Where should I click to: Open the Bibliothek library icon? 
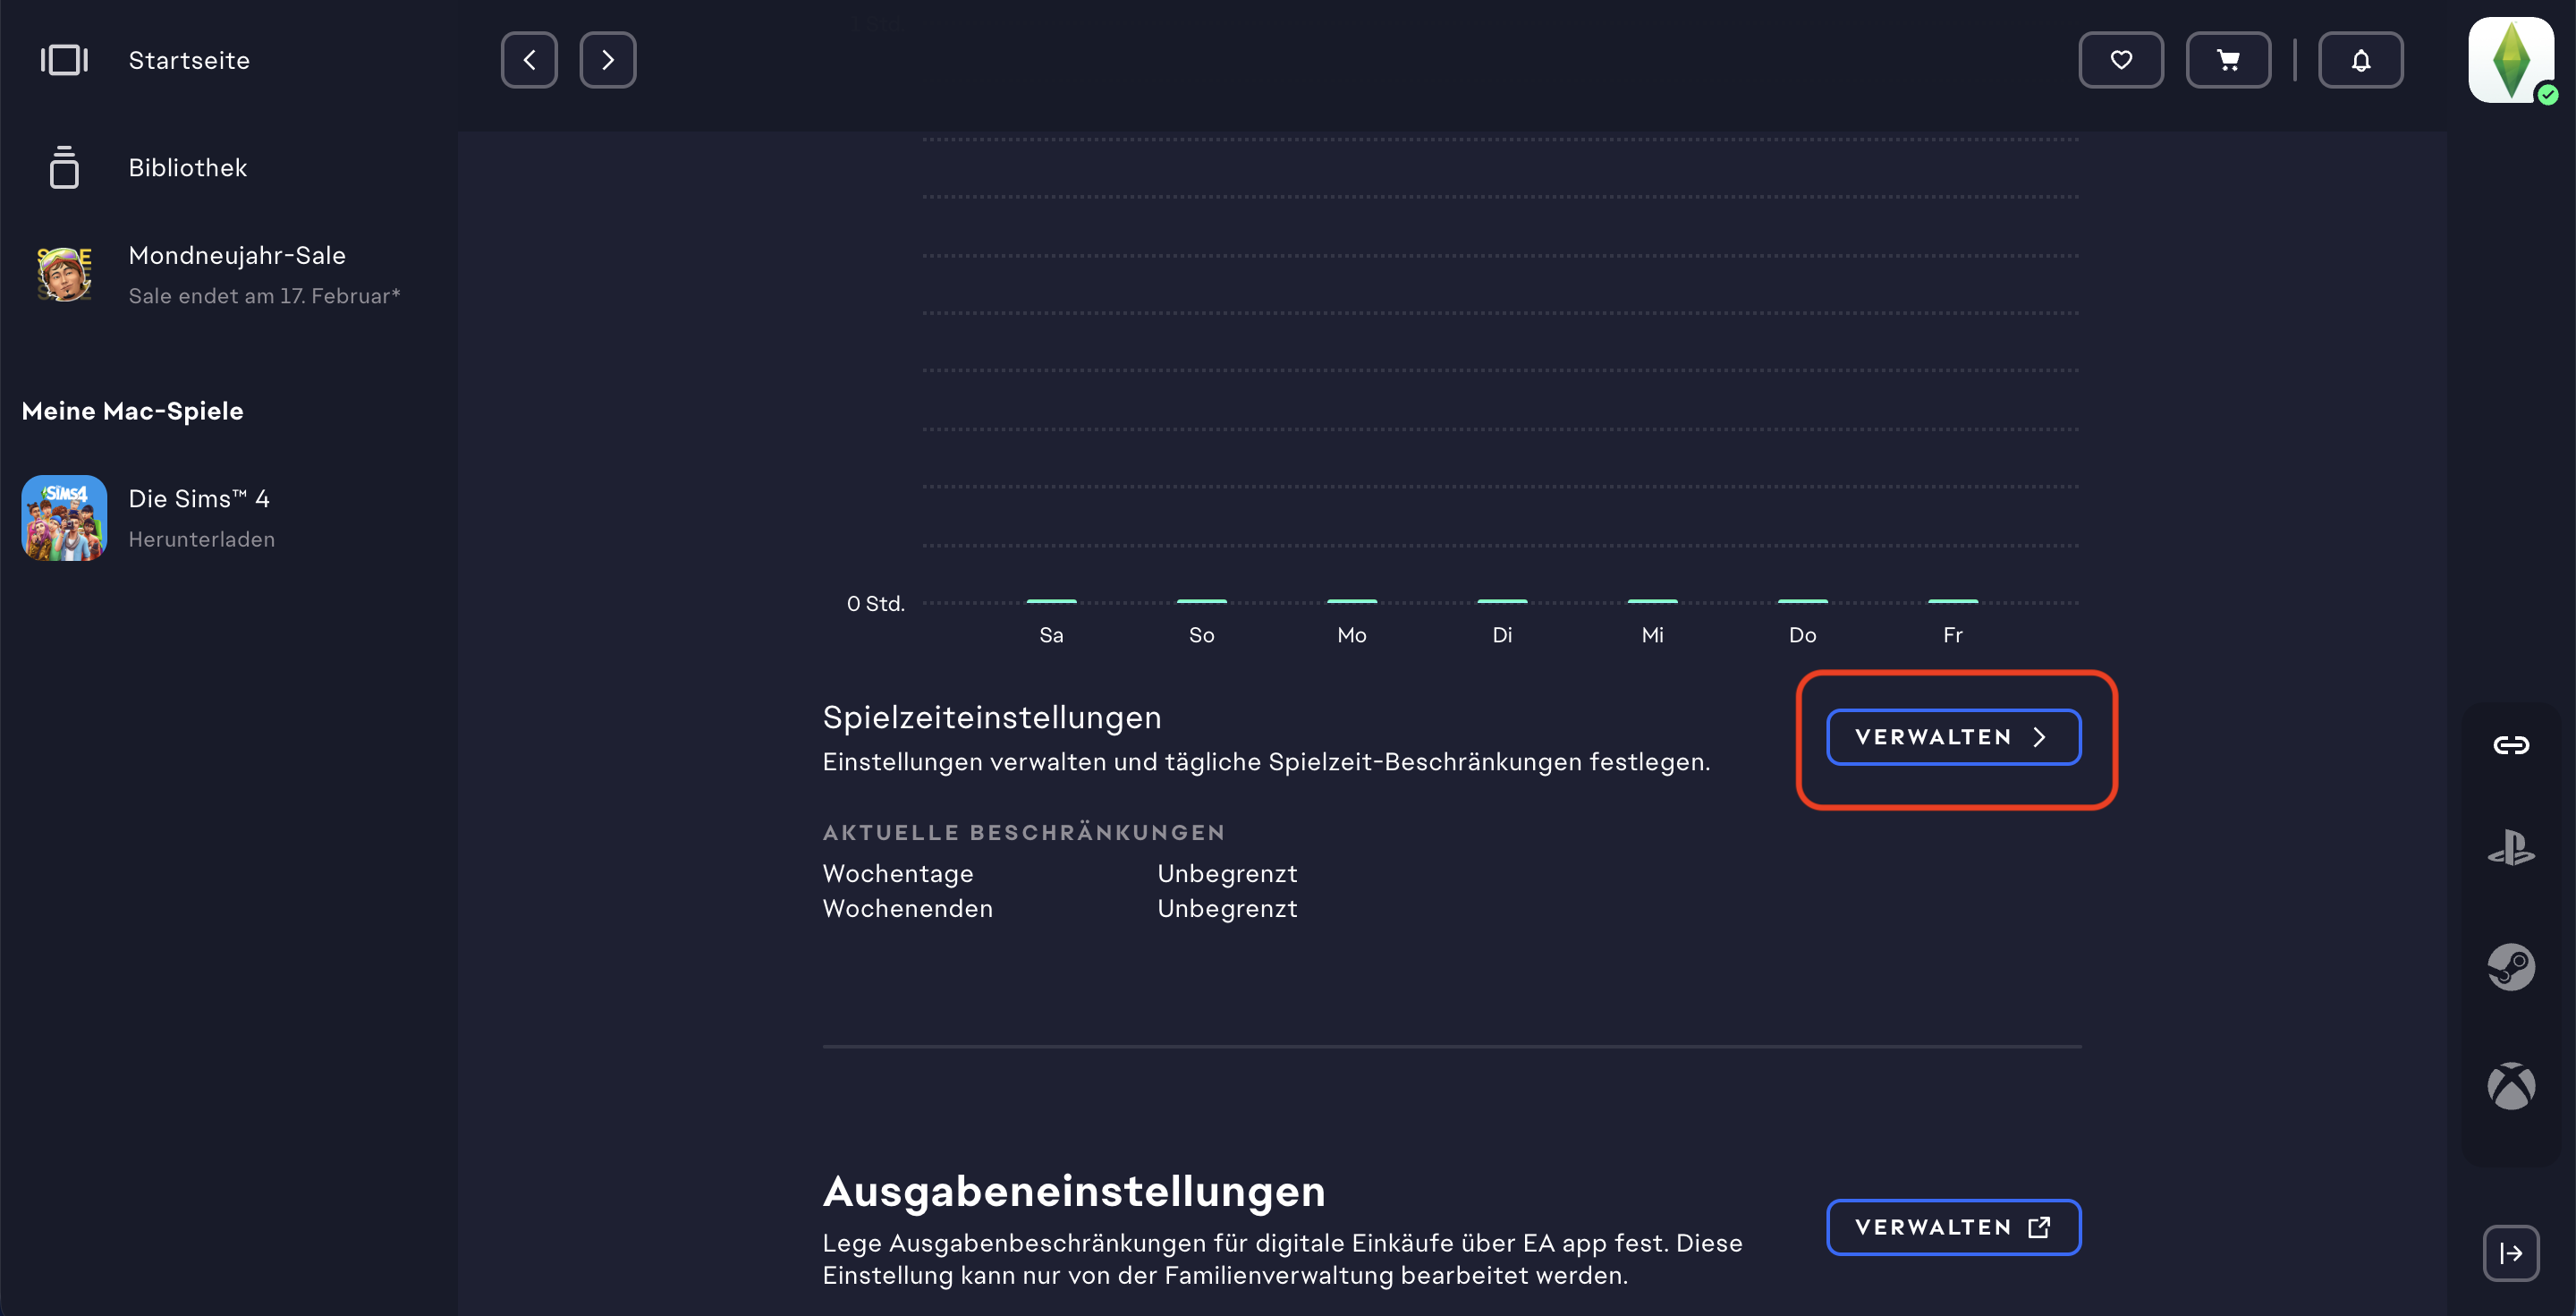click(64, 168)
